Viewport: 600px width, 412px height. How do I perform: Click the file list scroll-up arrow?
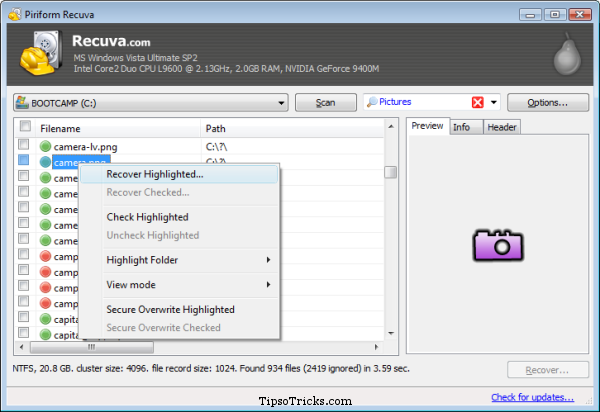[391, 126]
